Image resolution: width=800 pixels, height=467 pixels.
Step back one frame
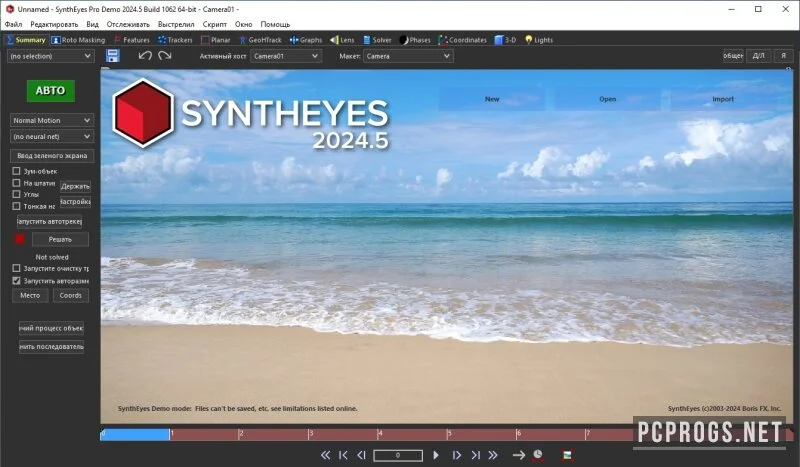click(361, 455)
